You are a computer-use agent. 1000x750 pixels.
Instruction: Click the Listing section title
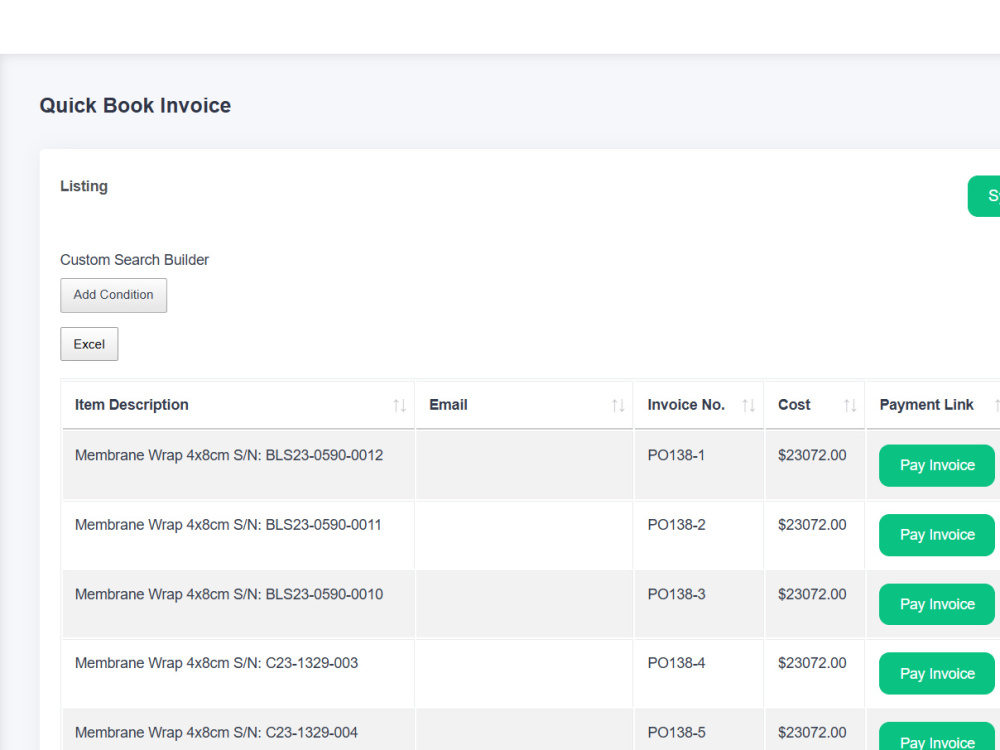coord(84,186)
